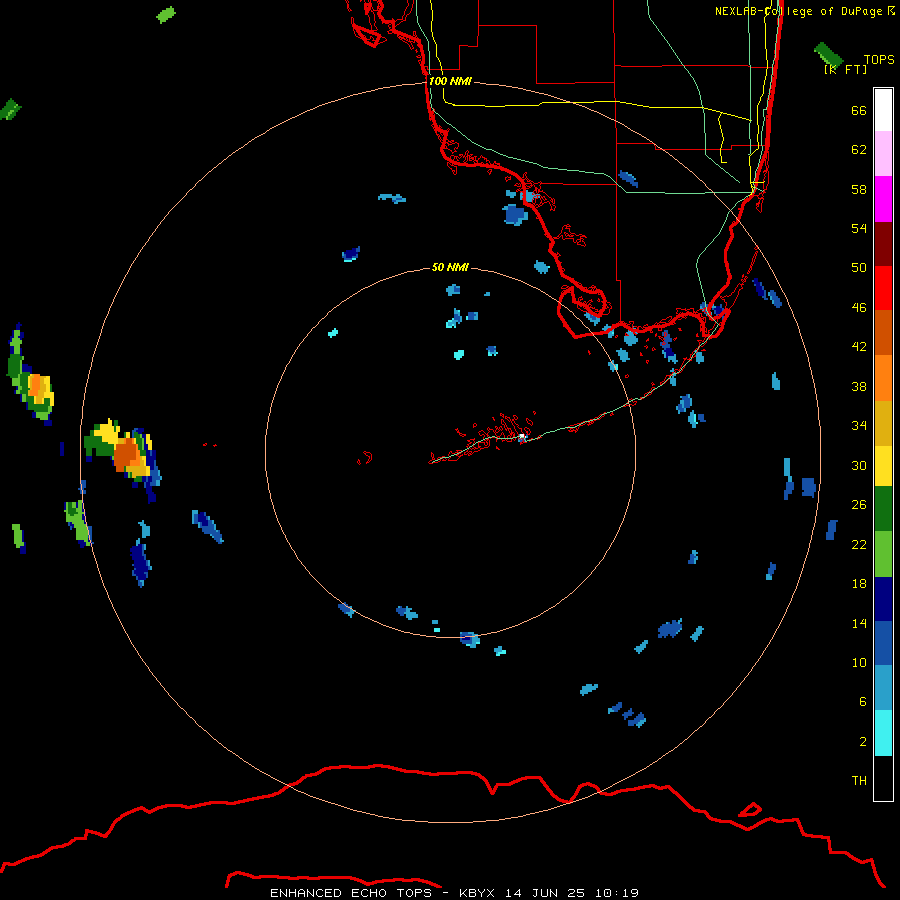Select the cyan legend band
Screen dimensions: 900x900
click(883, 733)
